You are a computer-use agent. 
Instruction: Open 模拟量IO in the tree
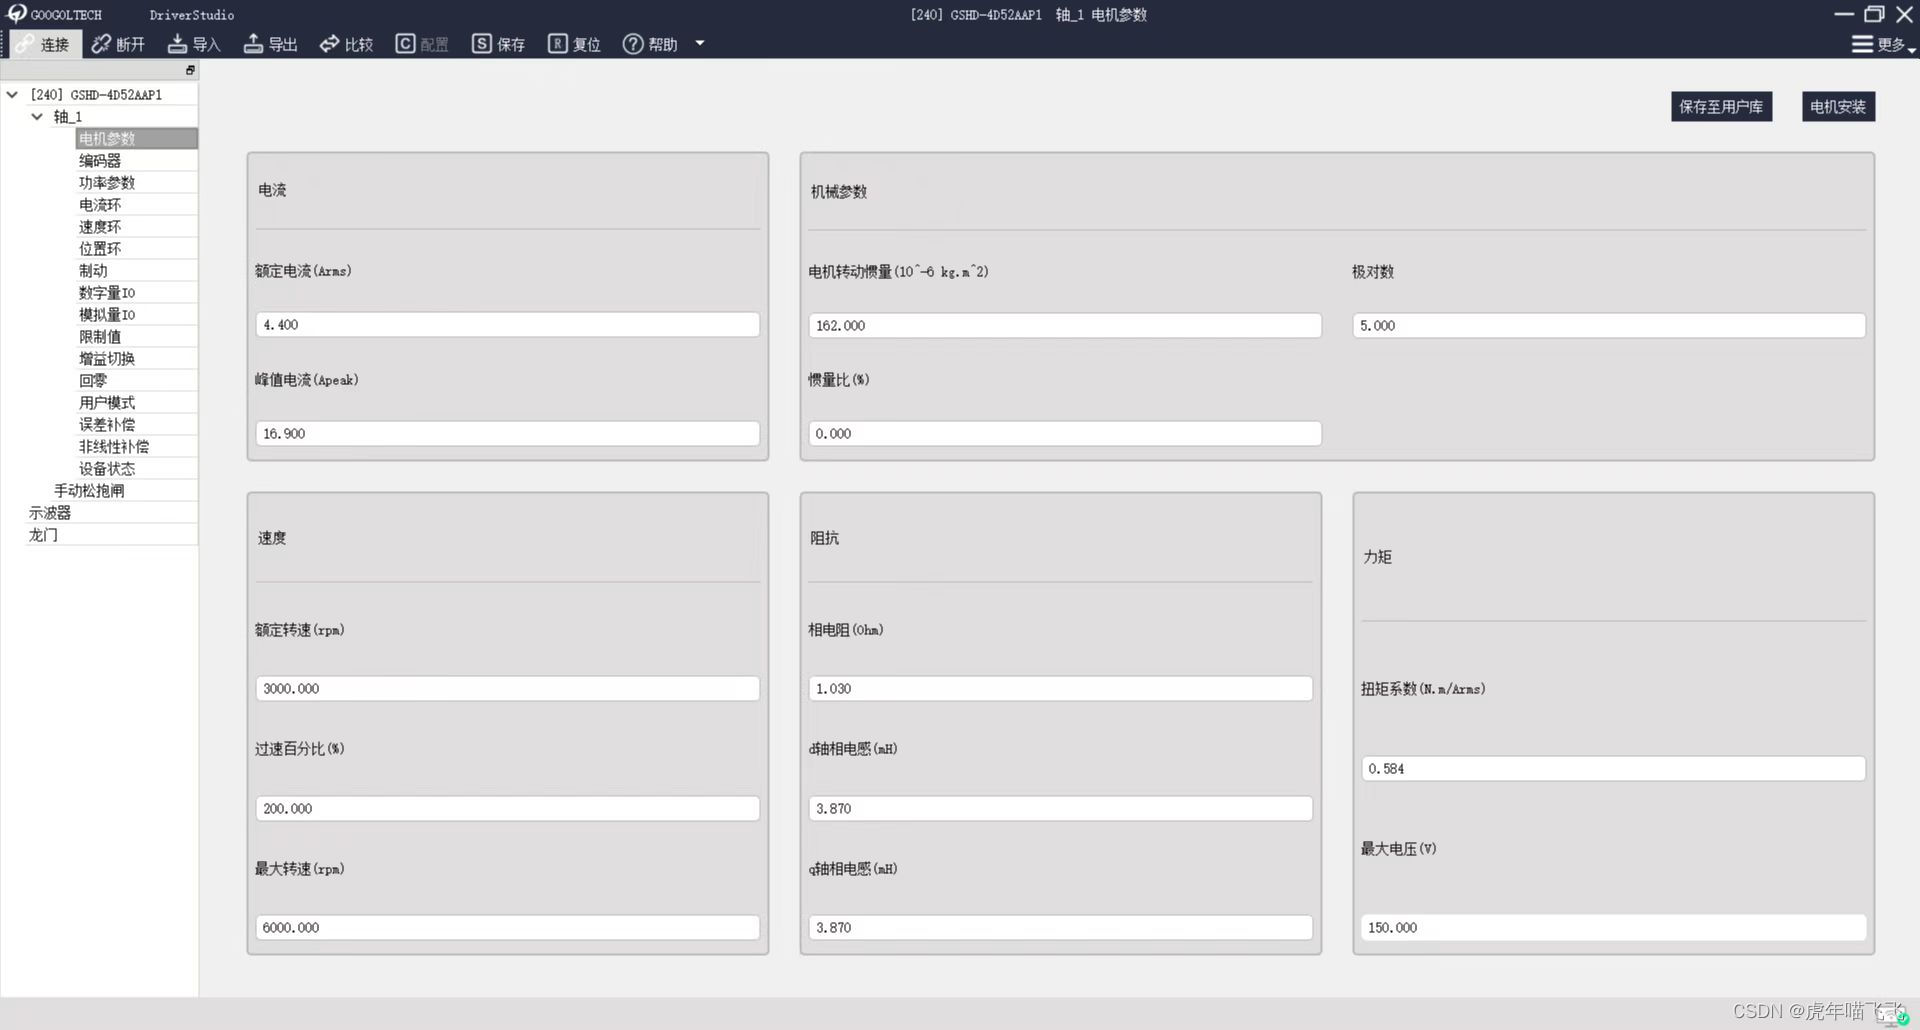pyautogui.click(x=137, y=314)
